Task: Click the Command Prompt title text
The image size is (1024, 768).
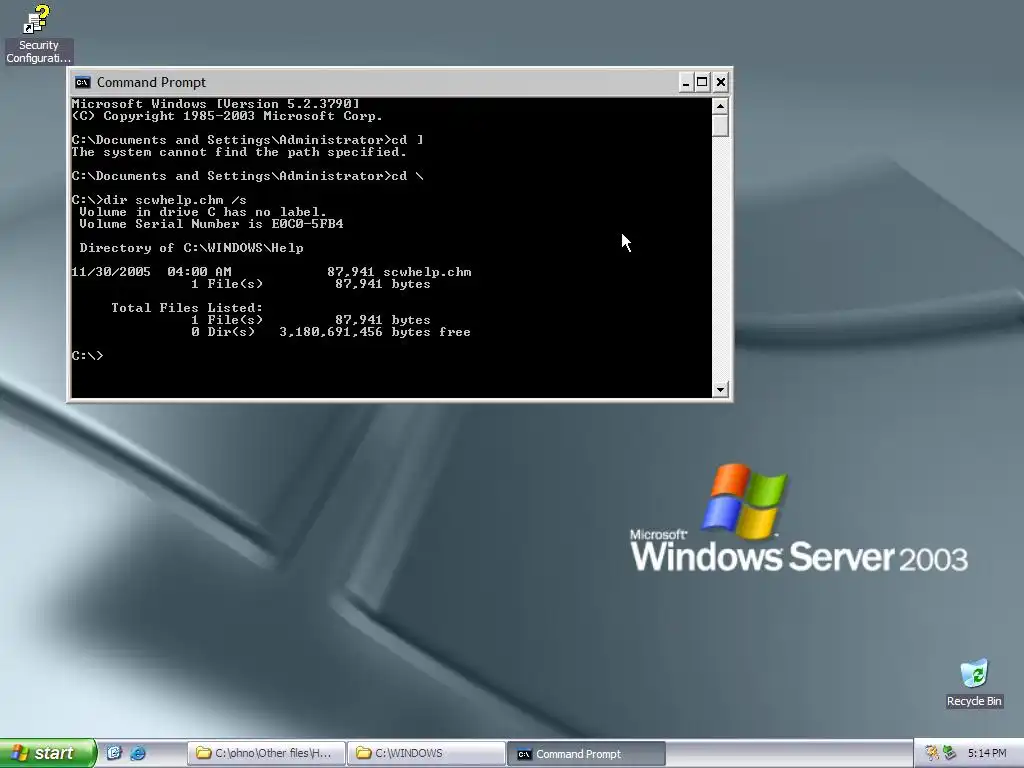Action: click(x=152, y=82)
